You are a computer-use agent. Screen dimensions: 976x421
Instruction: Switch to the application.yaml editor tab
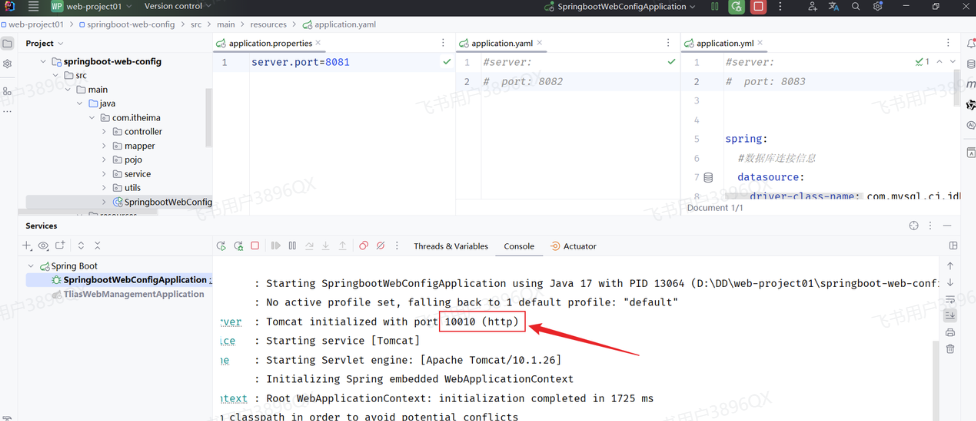pyautogui.click(x=501, y=43)
